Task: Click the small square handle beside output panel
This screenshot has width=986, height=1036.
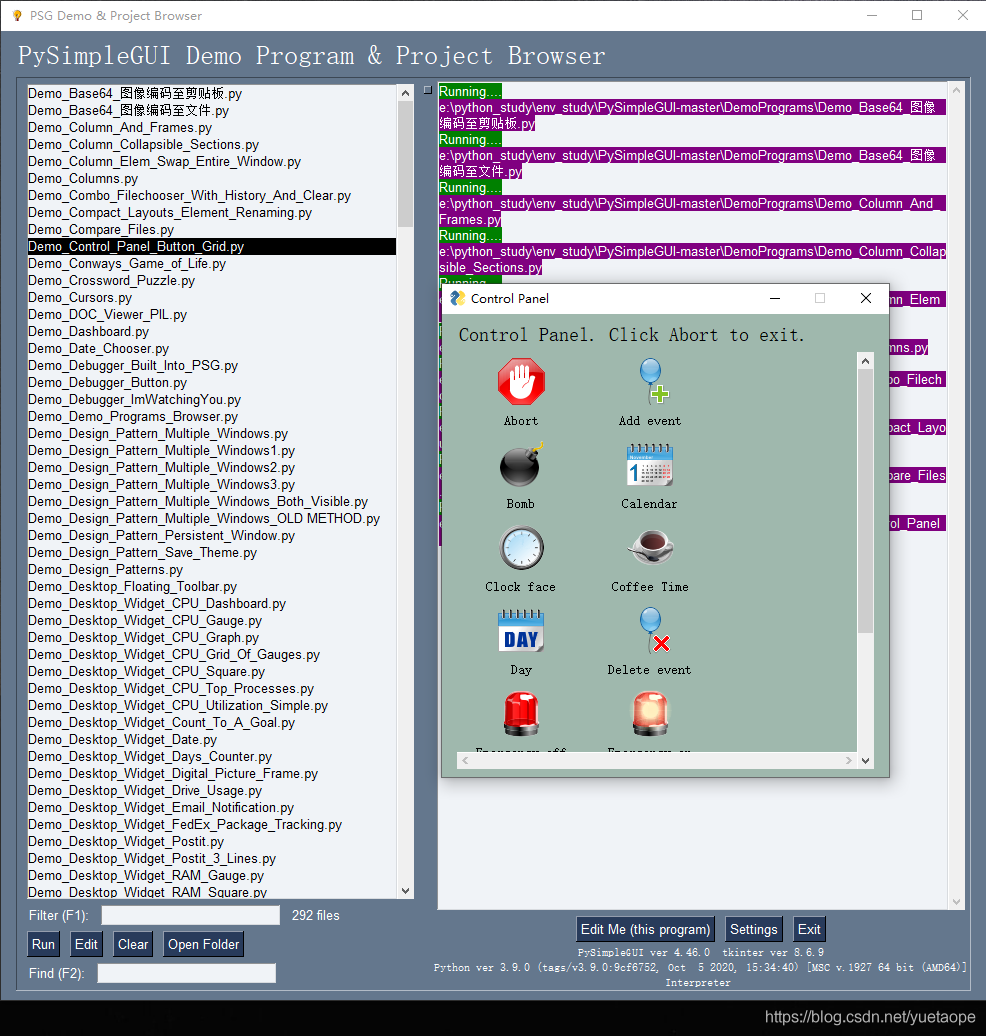Action: click(428, 90)
